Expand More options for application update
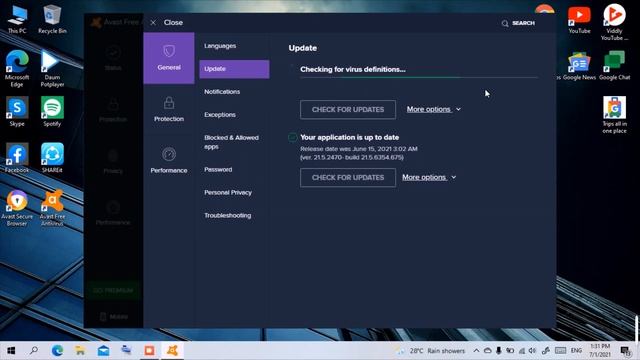 [x=429, y=178]
